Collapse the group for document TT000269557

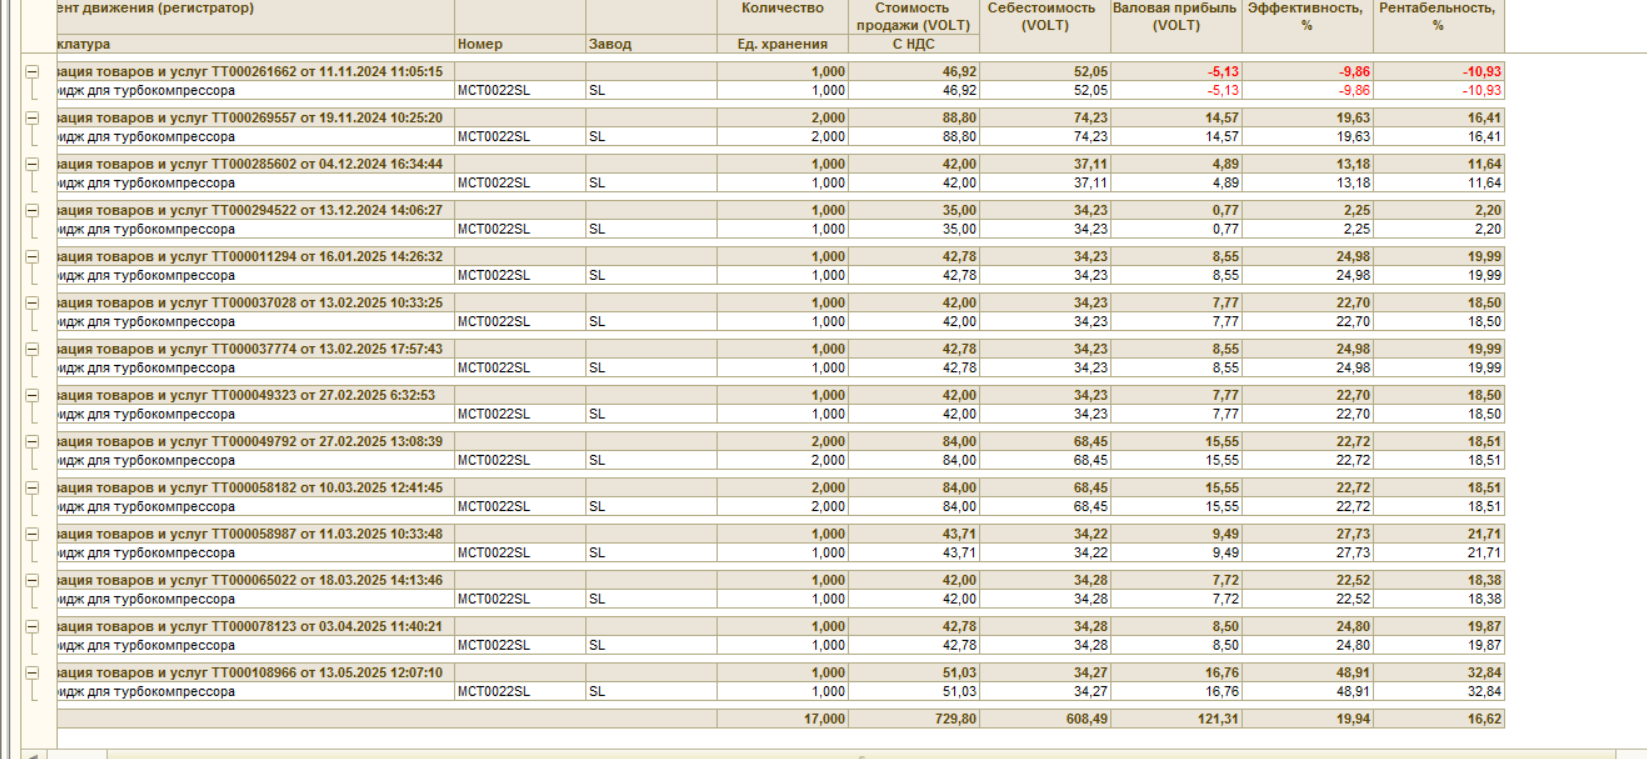click(x=32, y=118)
